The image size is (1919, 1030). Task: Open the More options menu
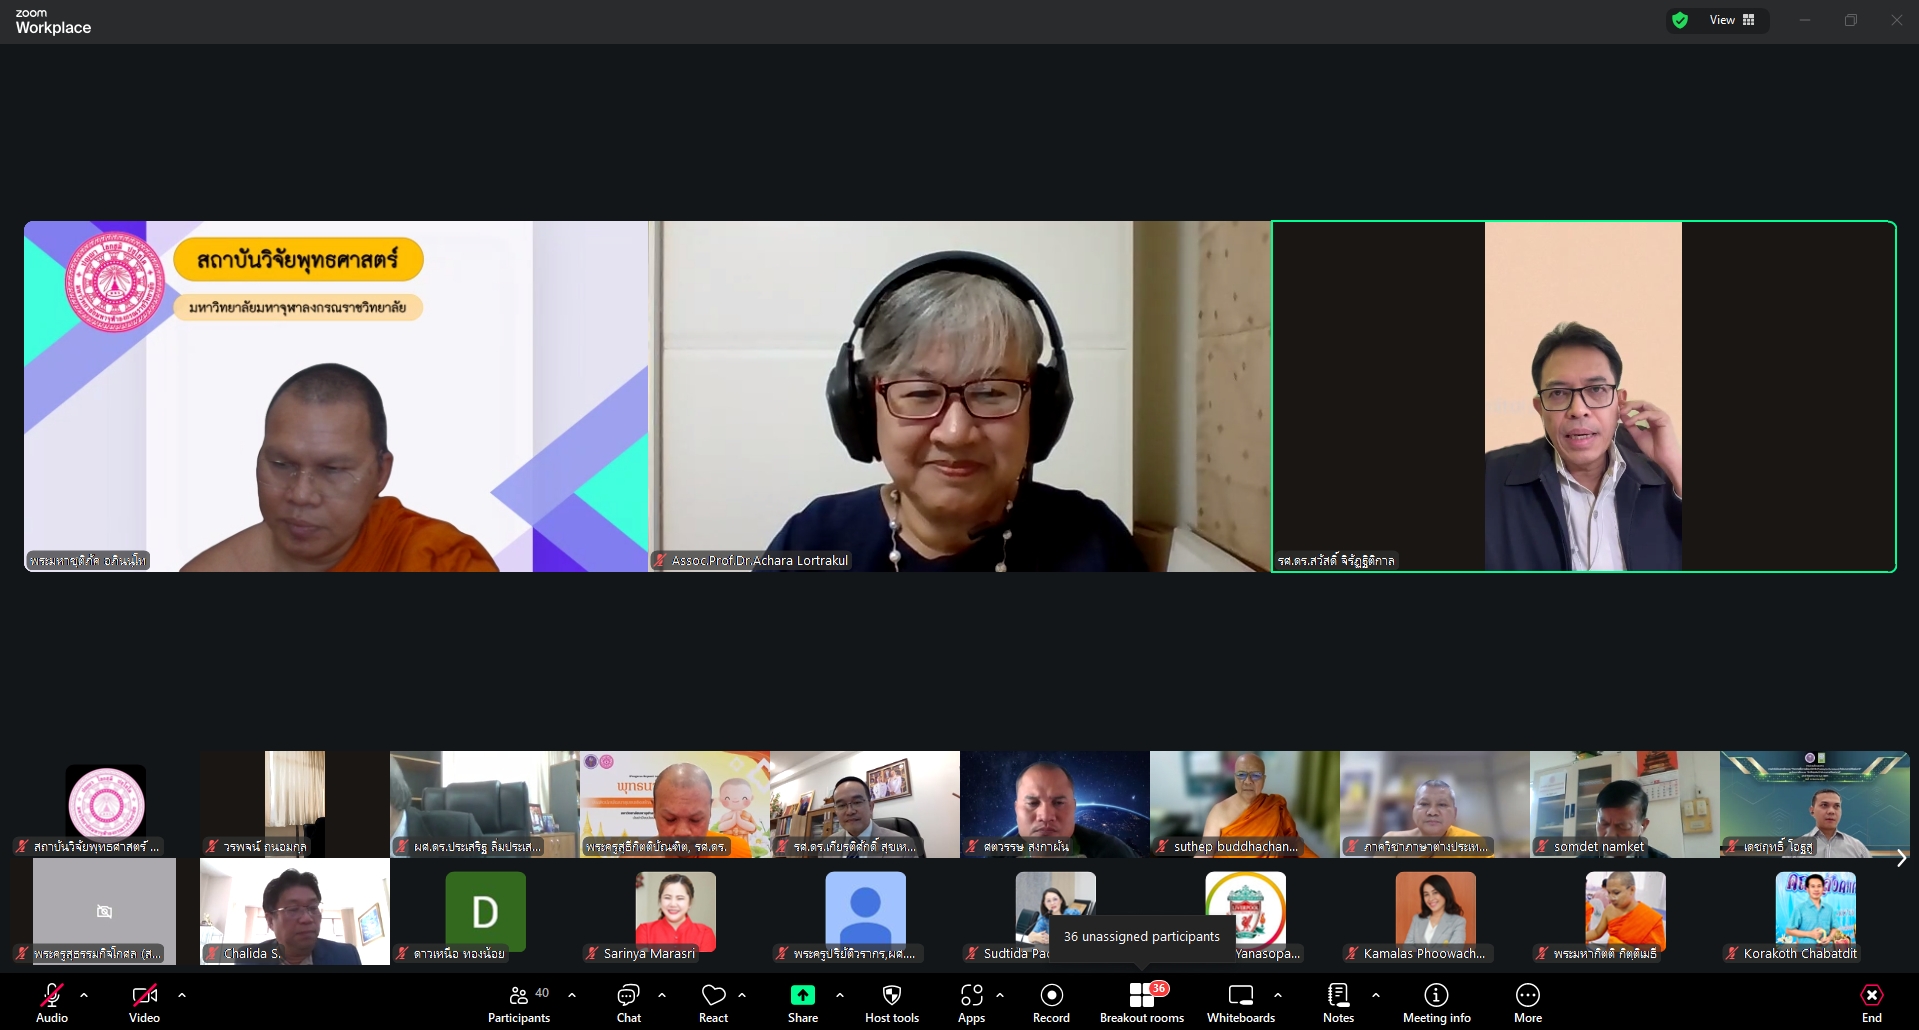1527,1003
